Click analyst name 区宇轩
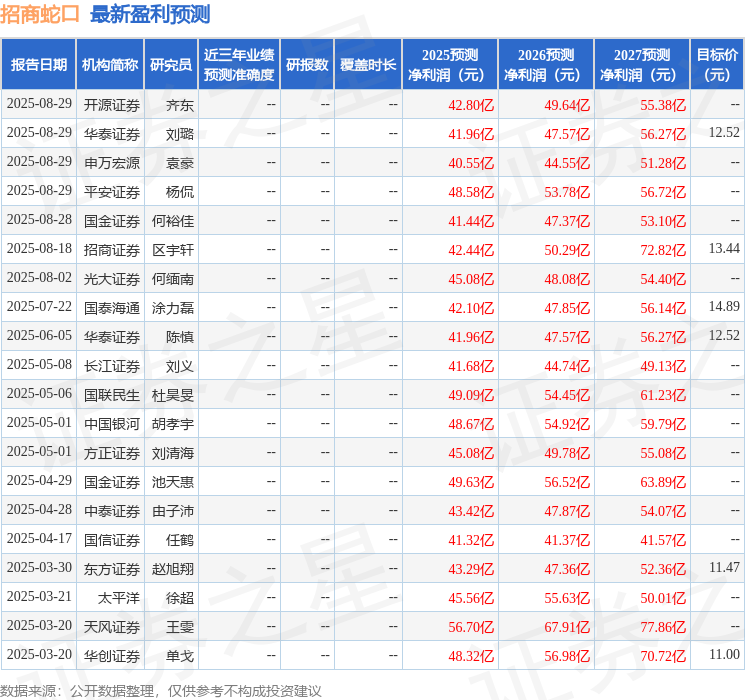 pos(173,250)
